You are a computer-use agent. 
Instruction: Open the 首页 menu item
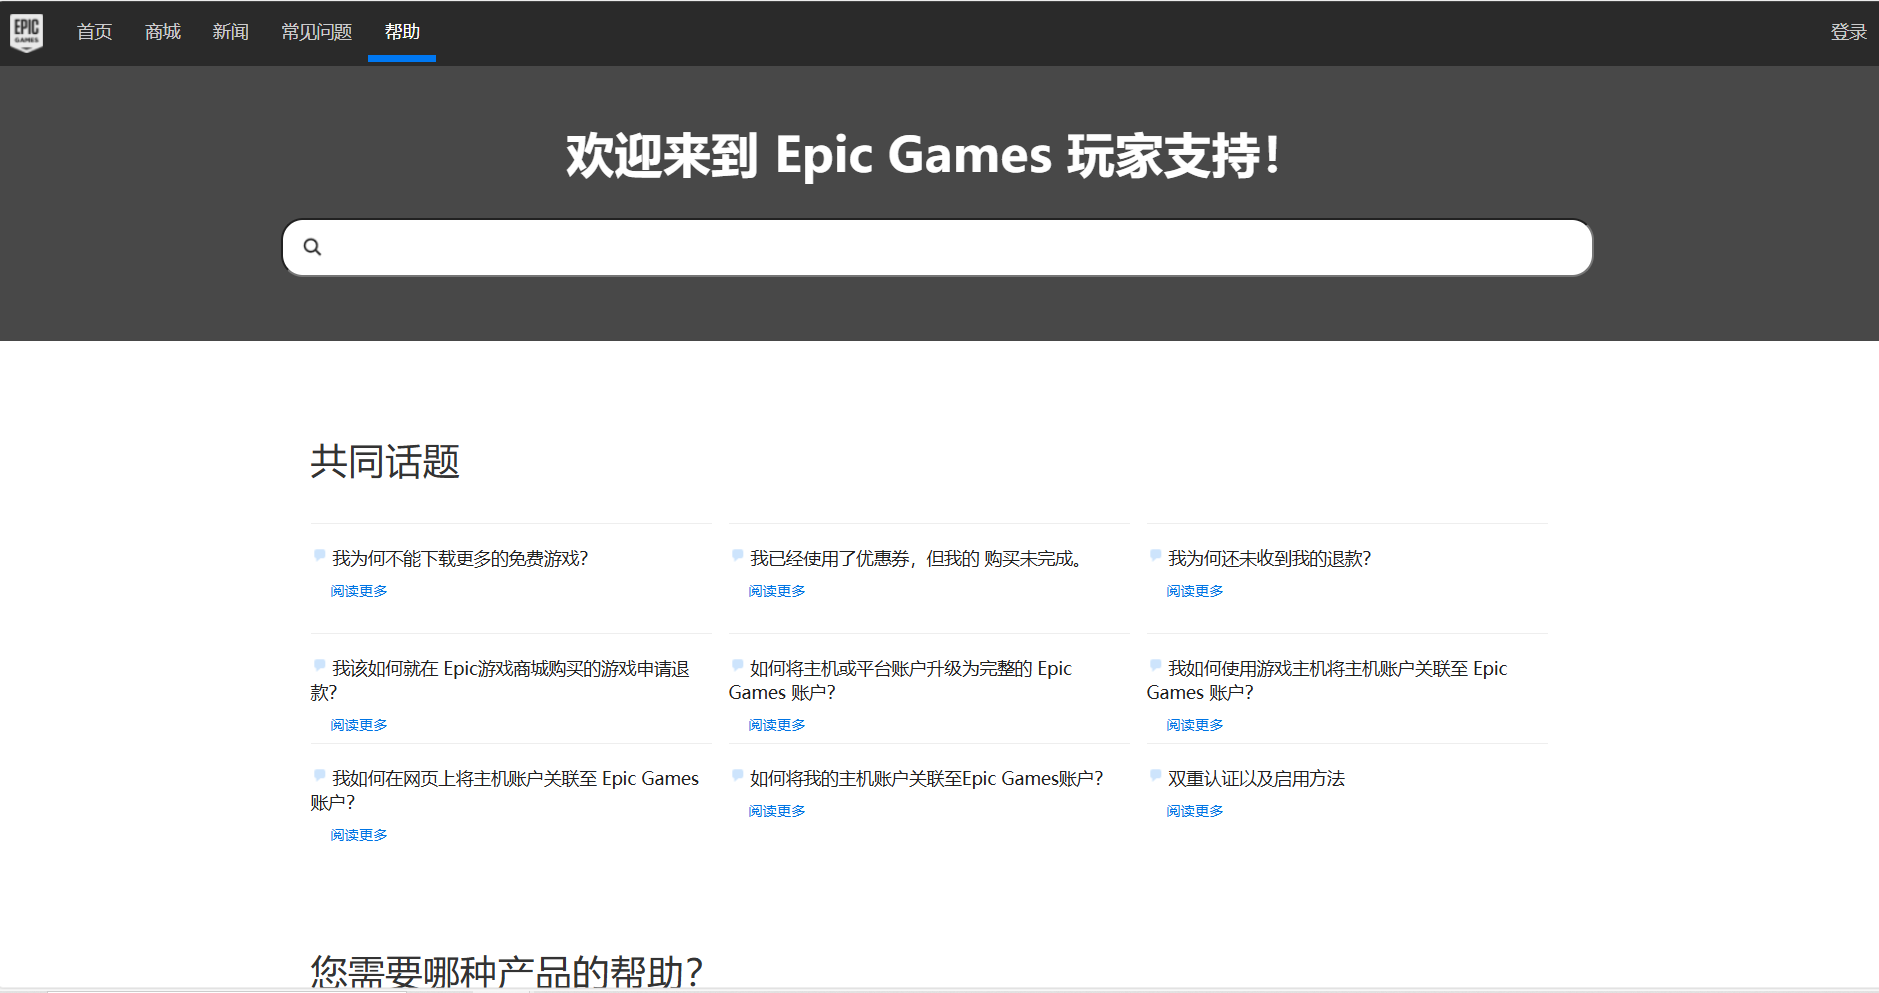94,32
